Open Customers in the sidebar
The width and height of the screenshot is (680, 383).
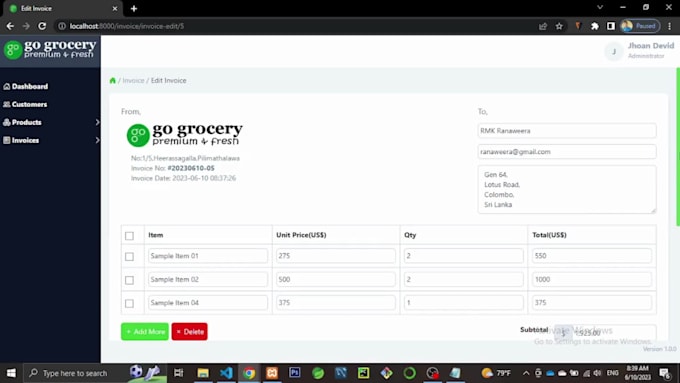[x=25, y=104]
